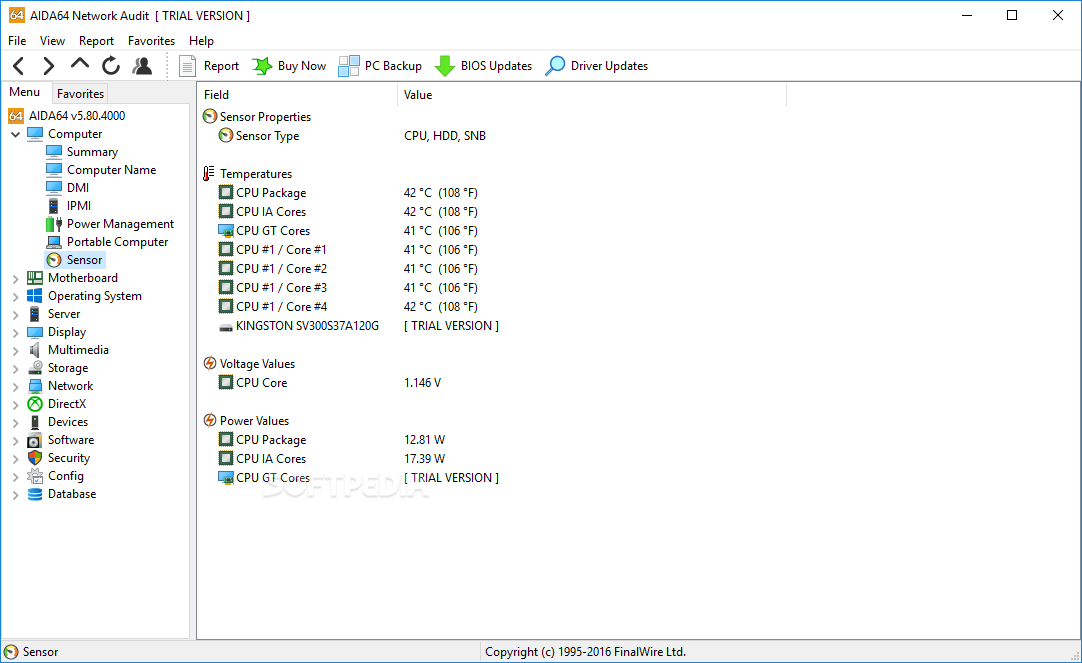Image resolution: width=1082 pixels, height=663 pixels.
Task: Expand the Motherboard node
Action: (15, 279)
